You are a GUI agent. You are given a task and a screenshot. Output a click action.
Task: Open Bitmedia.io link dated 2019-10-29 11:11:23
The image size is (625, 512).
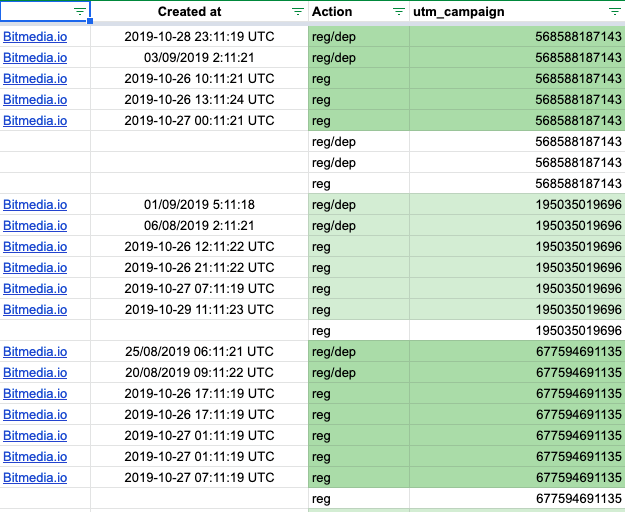click(x=35, y=310)
